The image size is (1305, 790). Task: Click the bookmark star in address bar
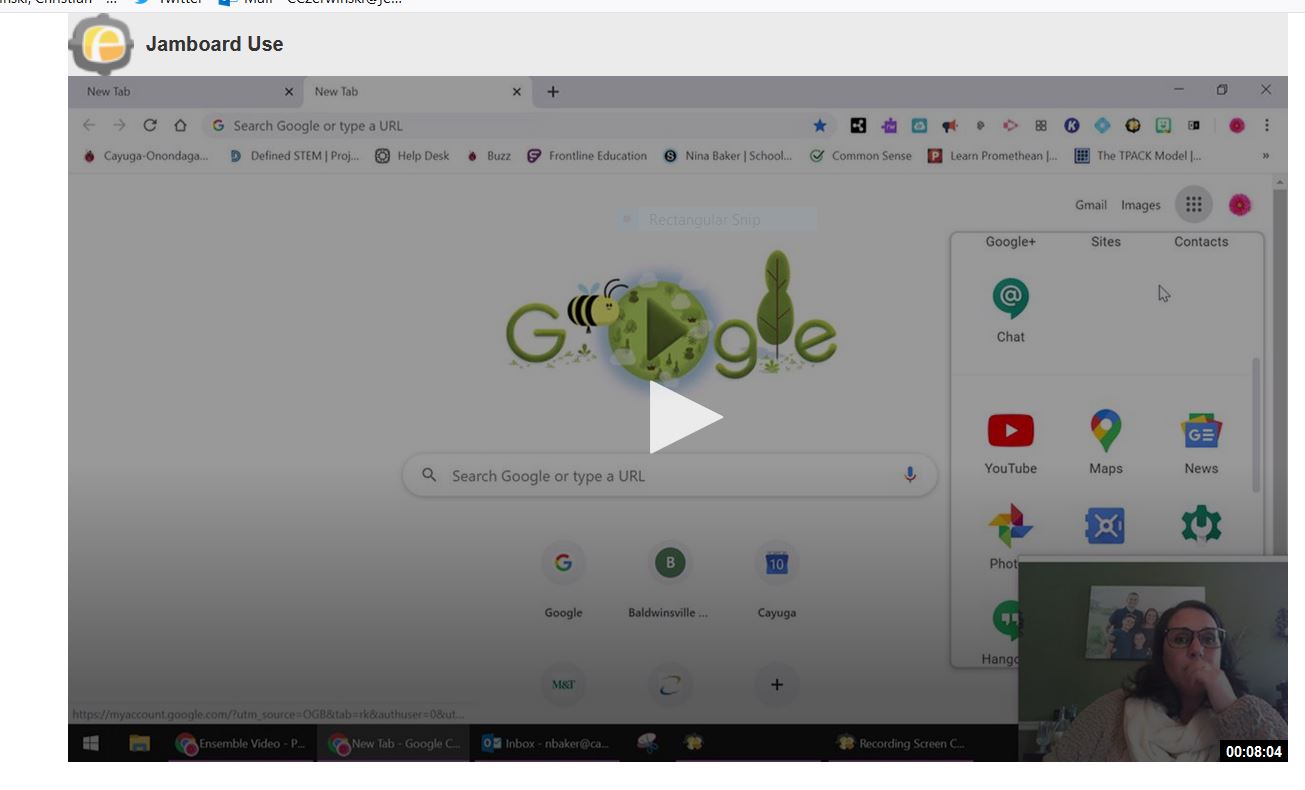coord(819,126)
